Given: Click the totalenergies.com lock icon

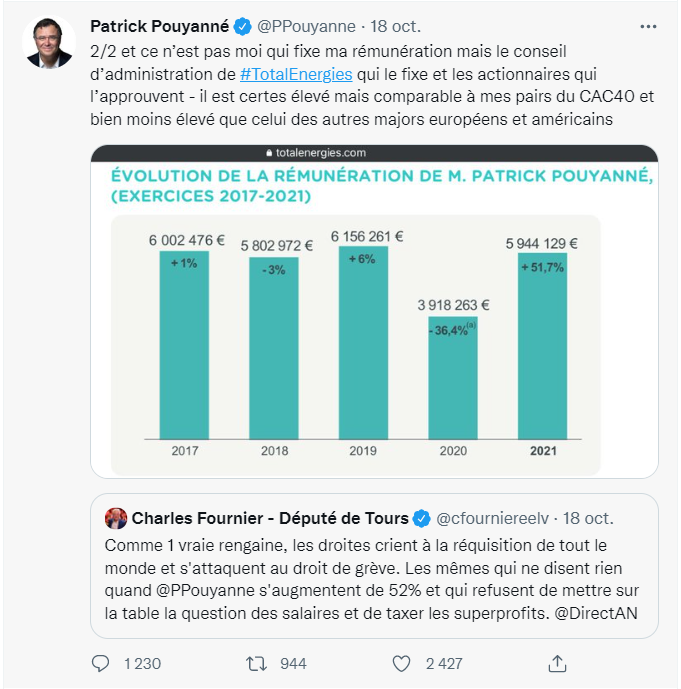Looking at the screenshot, I should (x=269, y=153).
